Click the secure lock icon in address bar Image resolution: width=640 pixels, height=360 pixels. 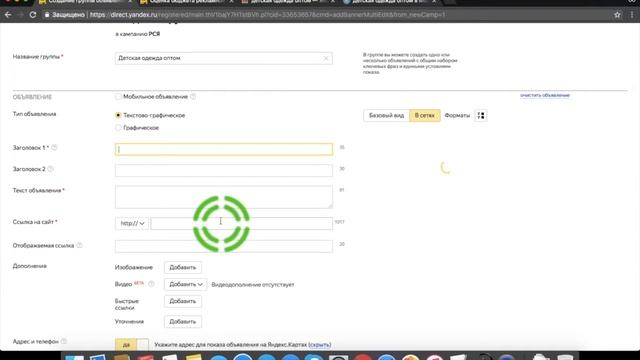pyautogui.click(x=47, y=15)
